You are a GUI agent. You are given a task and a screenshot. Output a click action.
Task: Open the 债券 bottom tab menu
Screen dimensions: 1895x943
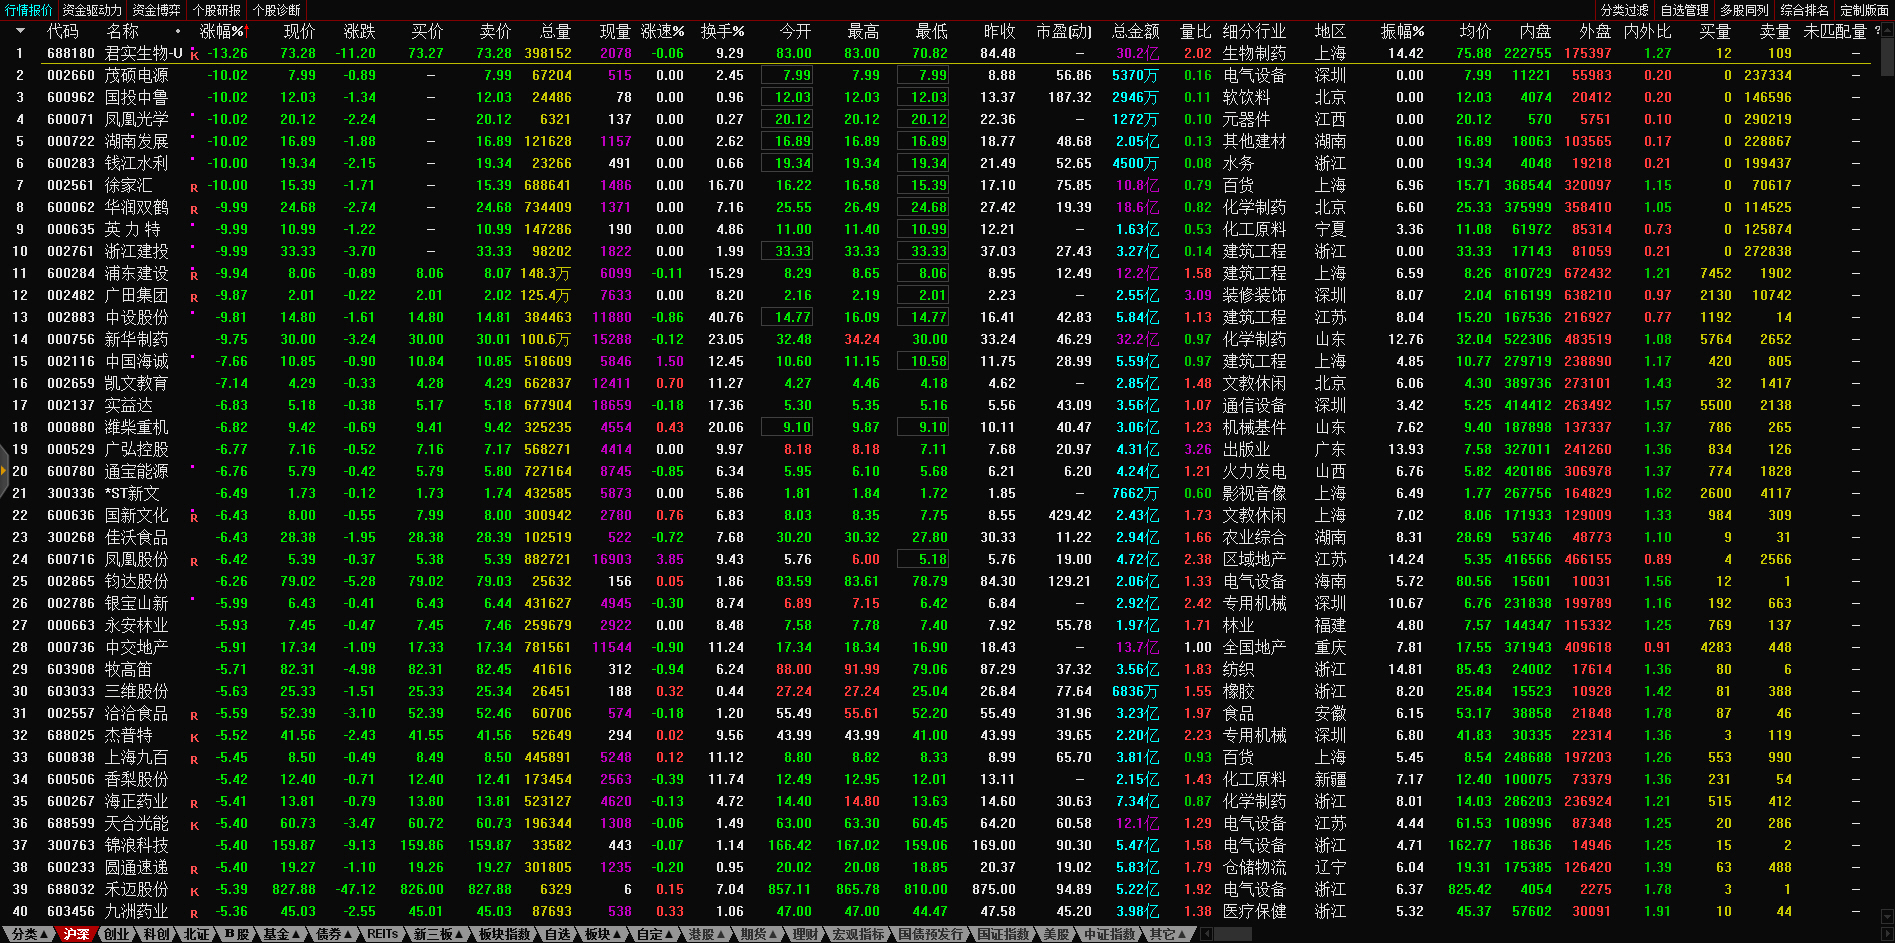pos(333,934)
